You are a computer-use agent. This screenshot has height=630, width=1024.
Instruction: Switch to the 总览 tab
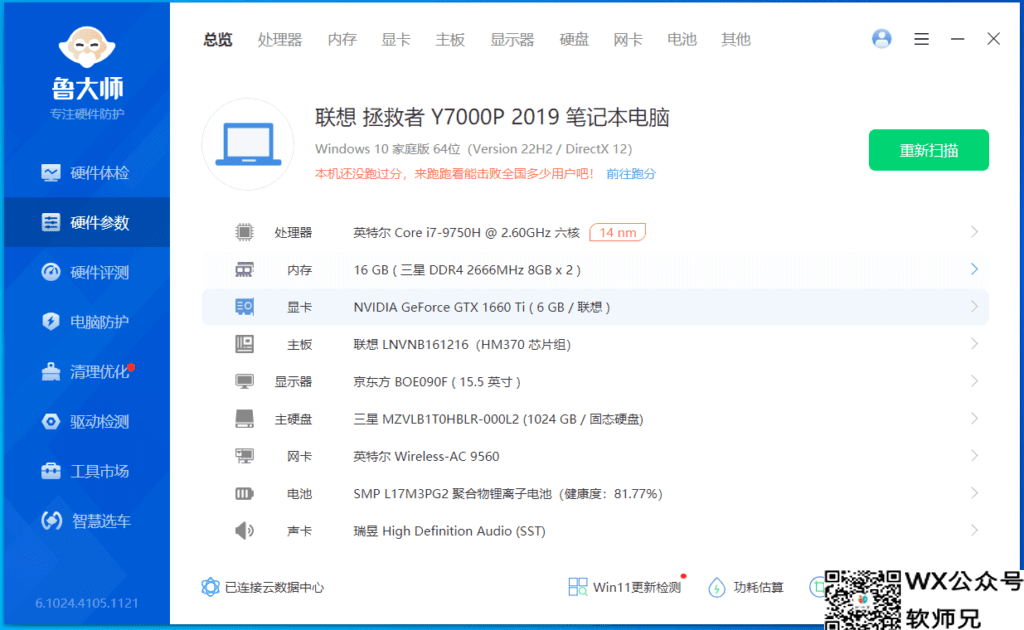coord(217,40)
